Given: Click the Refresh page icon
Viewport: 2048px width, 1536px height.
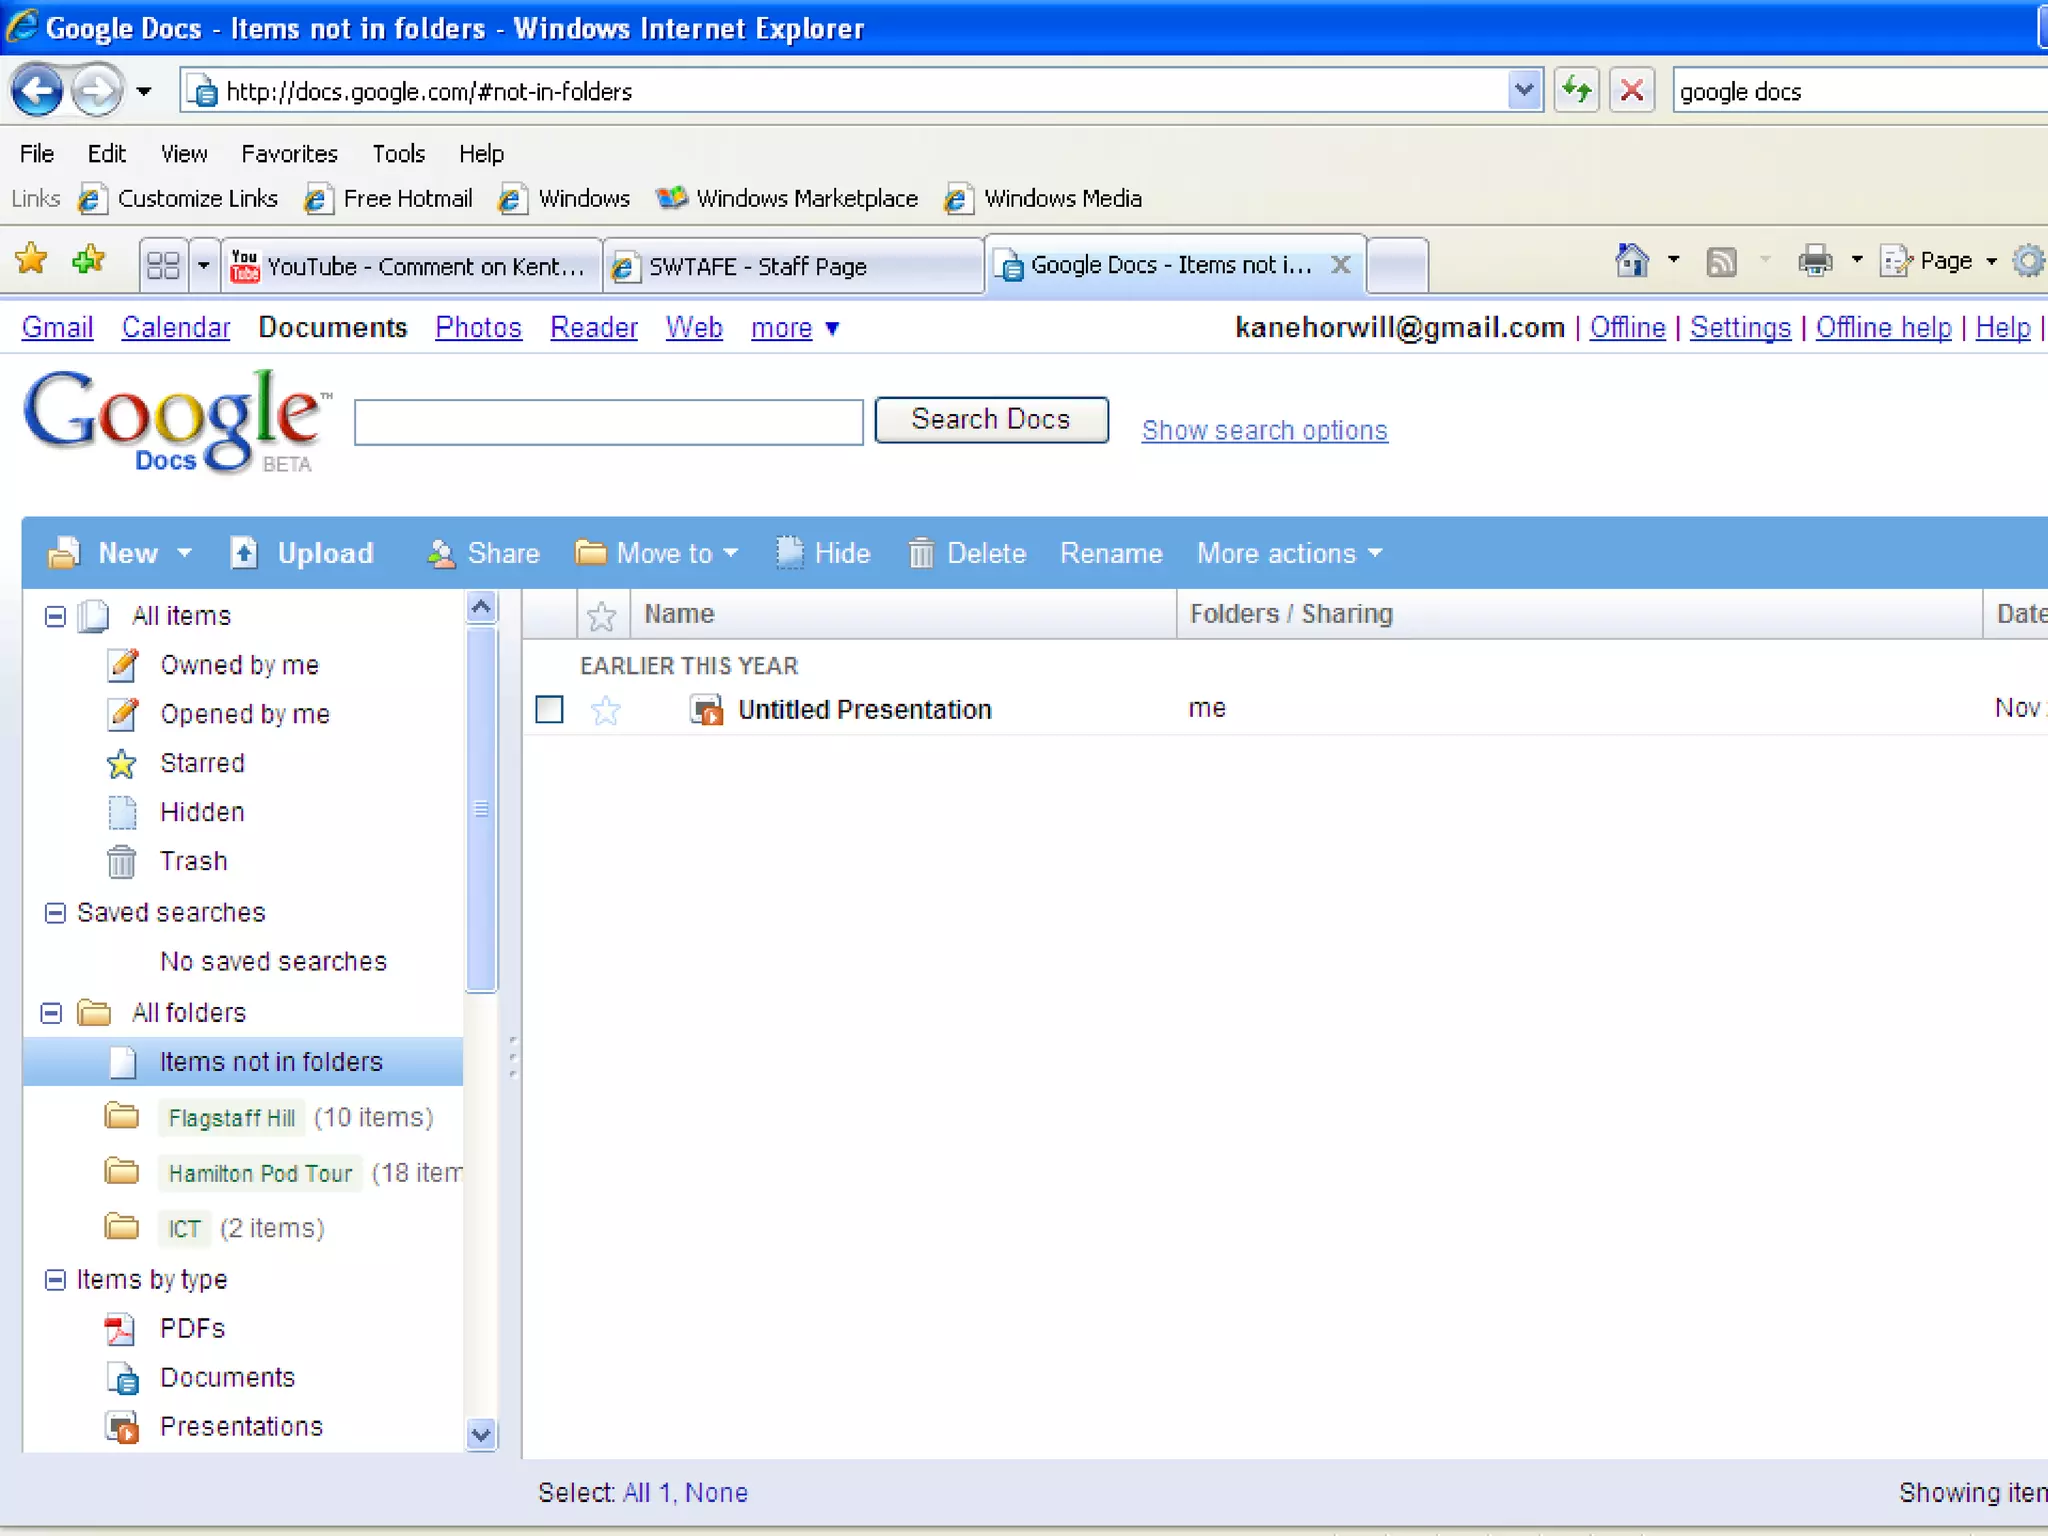Looking at the screenshot, I should pyautogui.click(x=1577, y=91).
